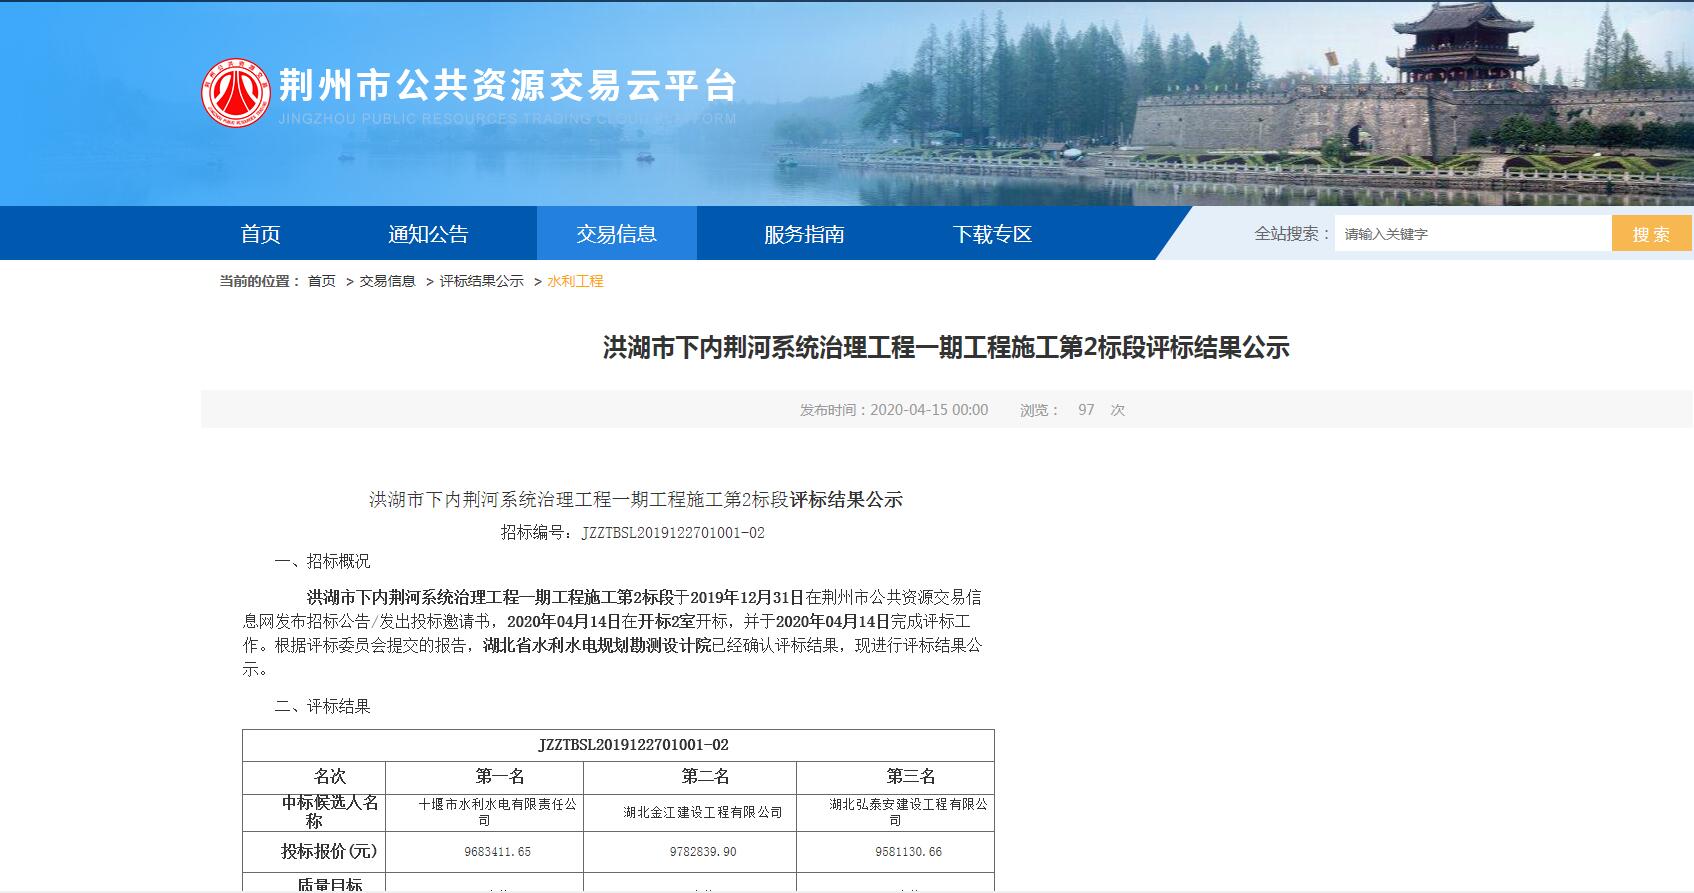Viewport: 1694px width, 893px height.
Task: Select first-place bidder 十堰市水利水电有限责任公司 cell
Action: point(484,812)
